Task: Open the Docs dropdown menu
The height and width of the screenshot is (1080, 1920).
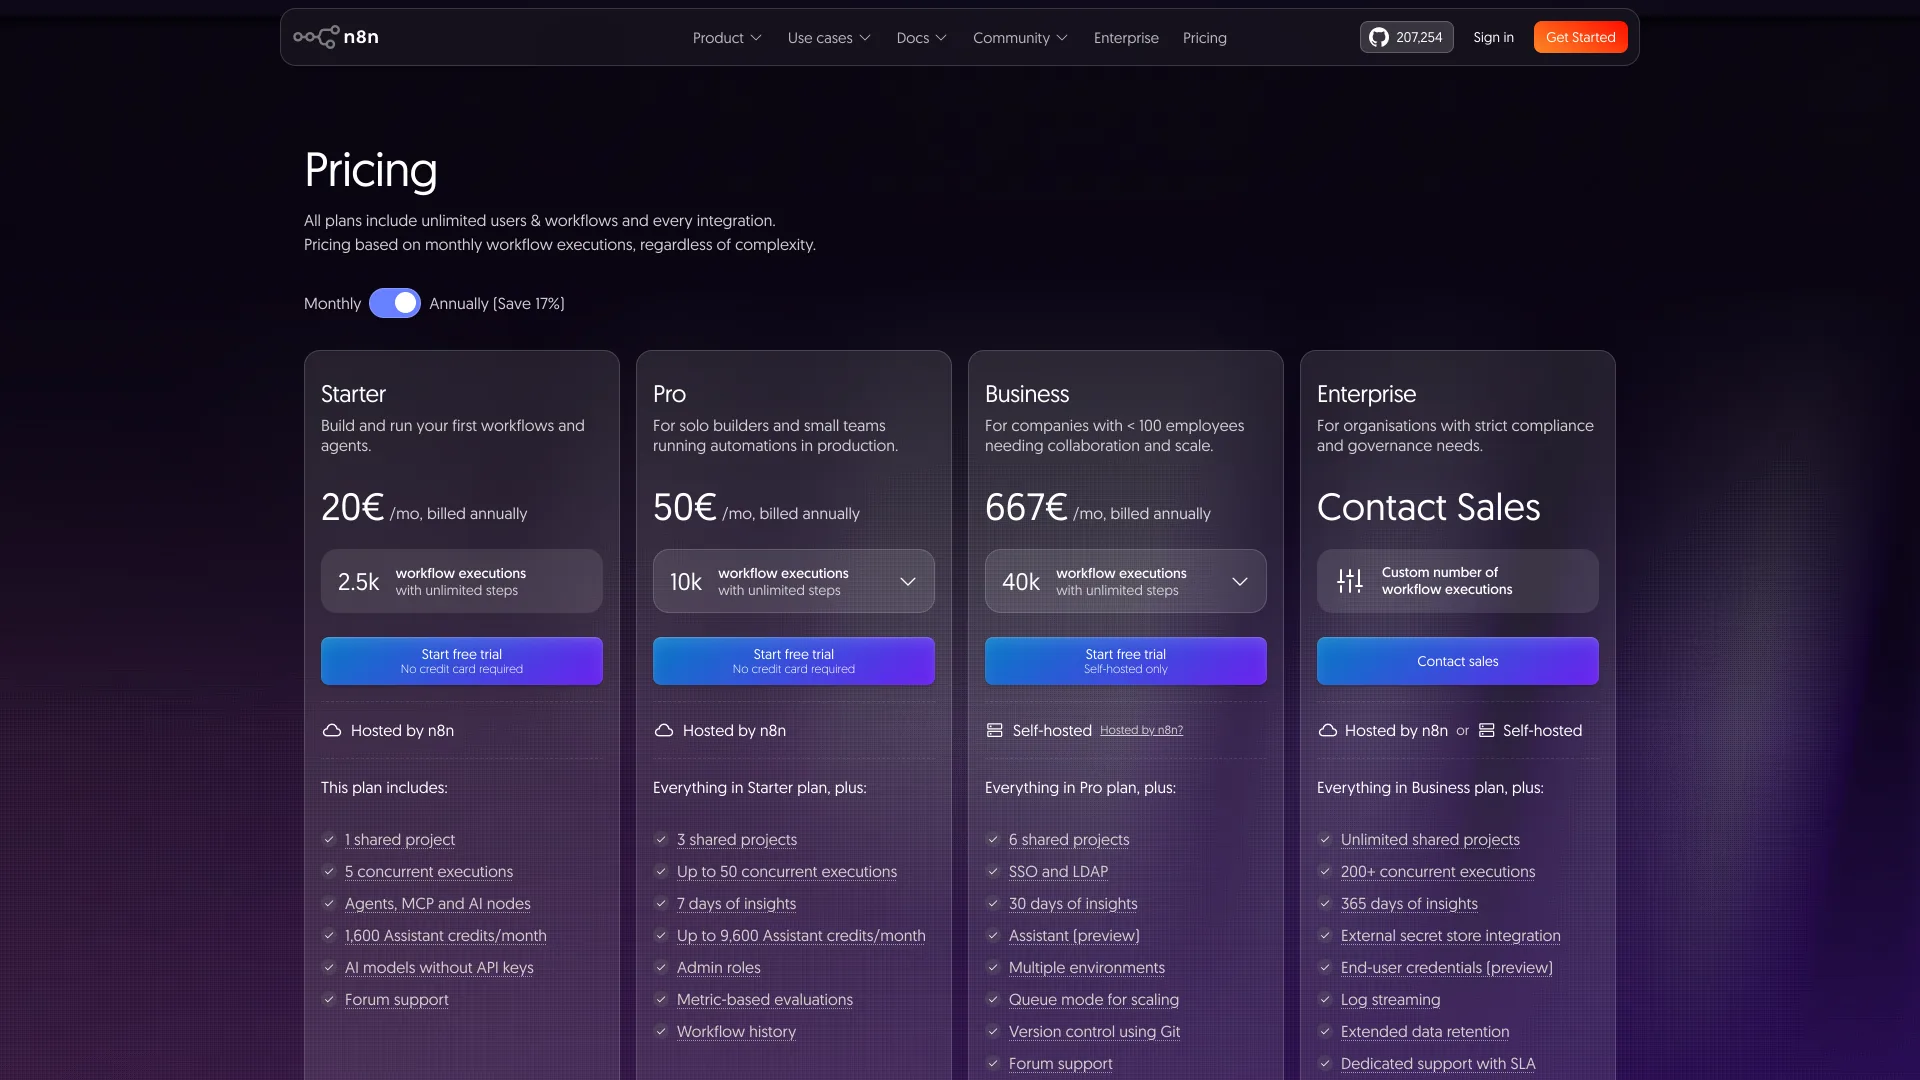Action: click(921, 38)
